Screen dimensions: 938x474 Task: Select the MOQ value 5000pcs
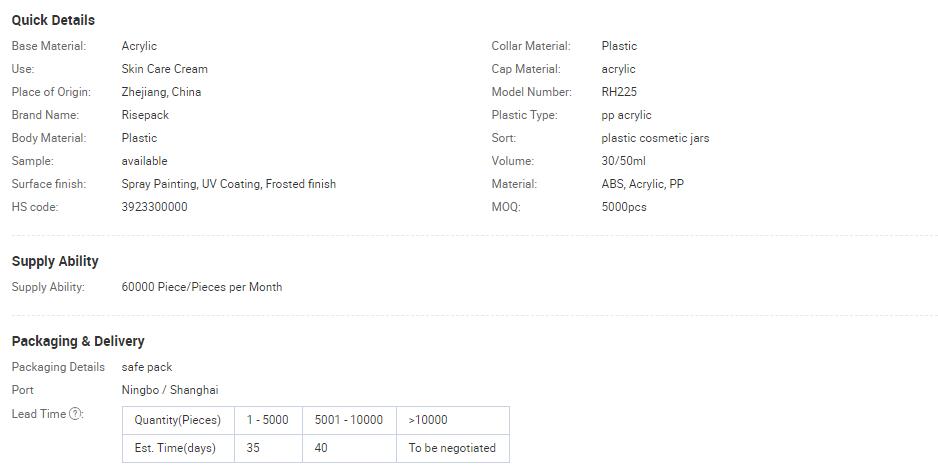tap(624, 207)
